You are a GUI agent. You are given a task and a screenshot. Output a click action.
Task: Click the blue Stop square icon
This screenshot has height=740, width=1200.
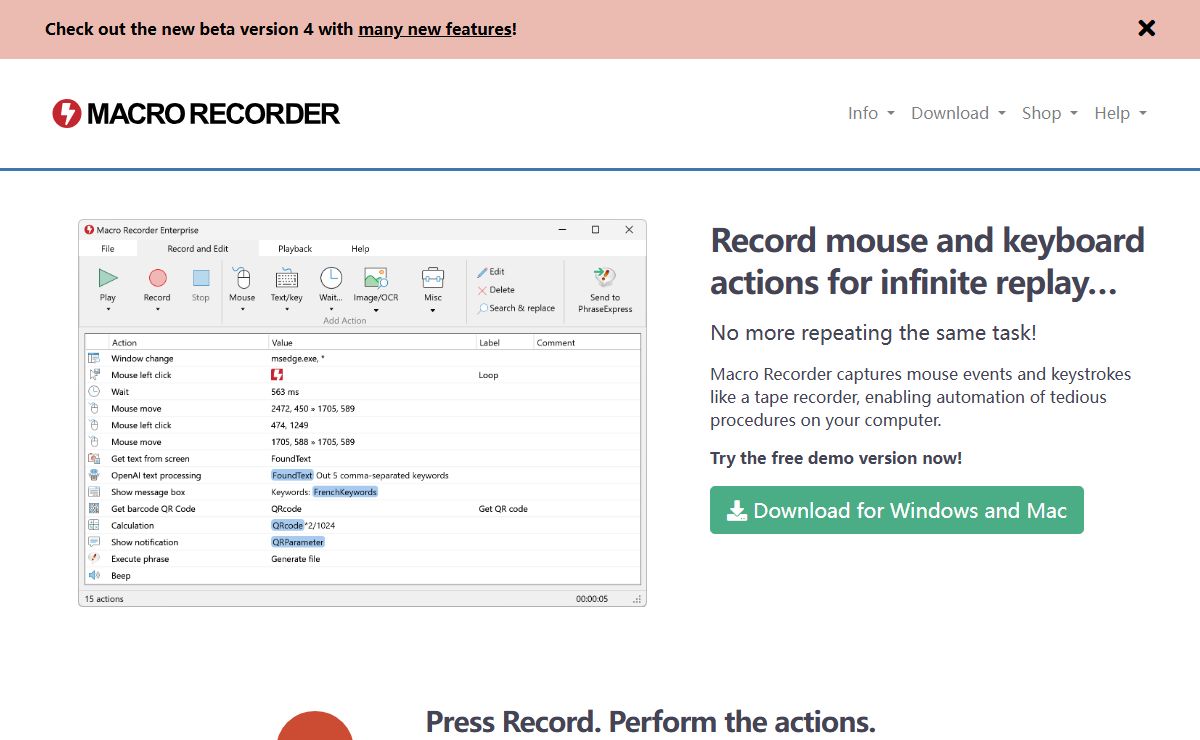click(201, 278)
